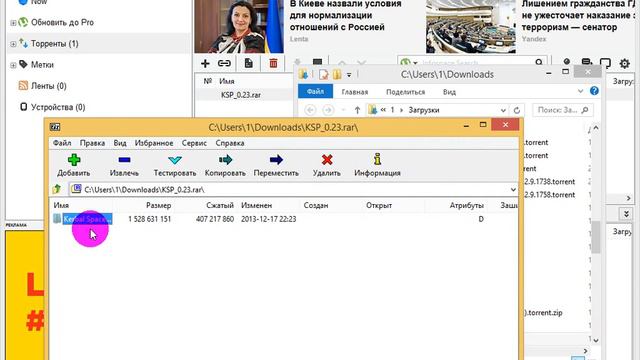
Task: Click the refresh button in Explorer address bar
Action: coord(517,110)
